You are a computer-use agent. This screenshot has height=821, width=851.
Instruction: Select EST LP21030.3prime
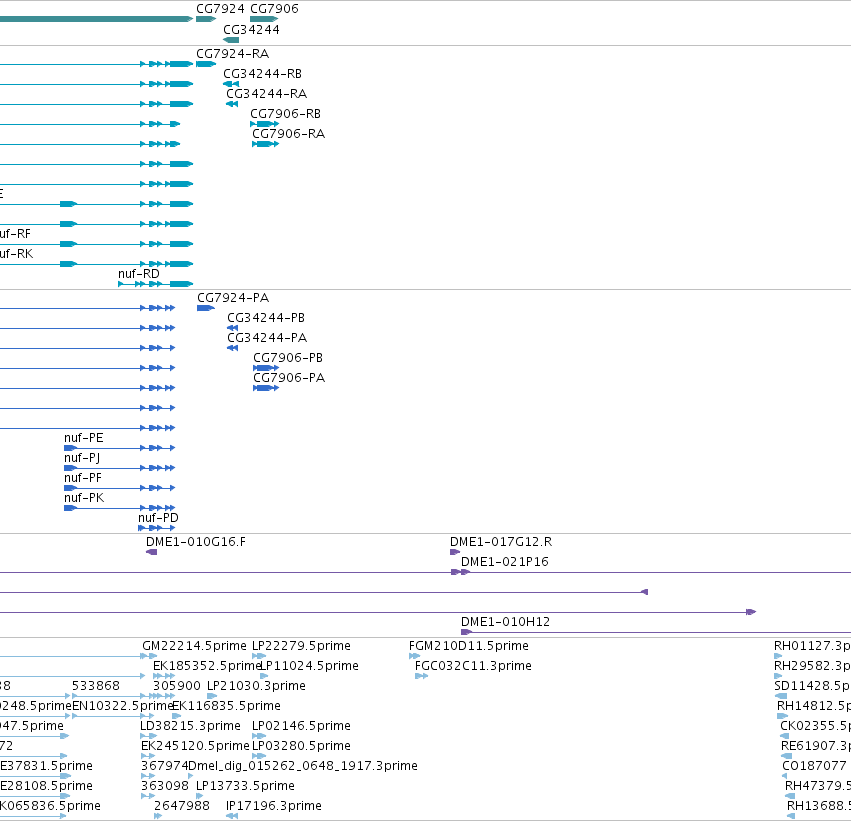(256, 686)
